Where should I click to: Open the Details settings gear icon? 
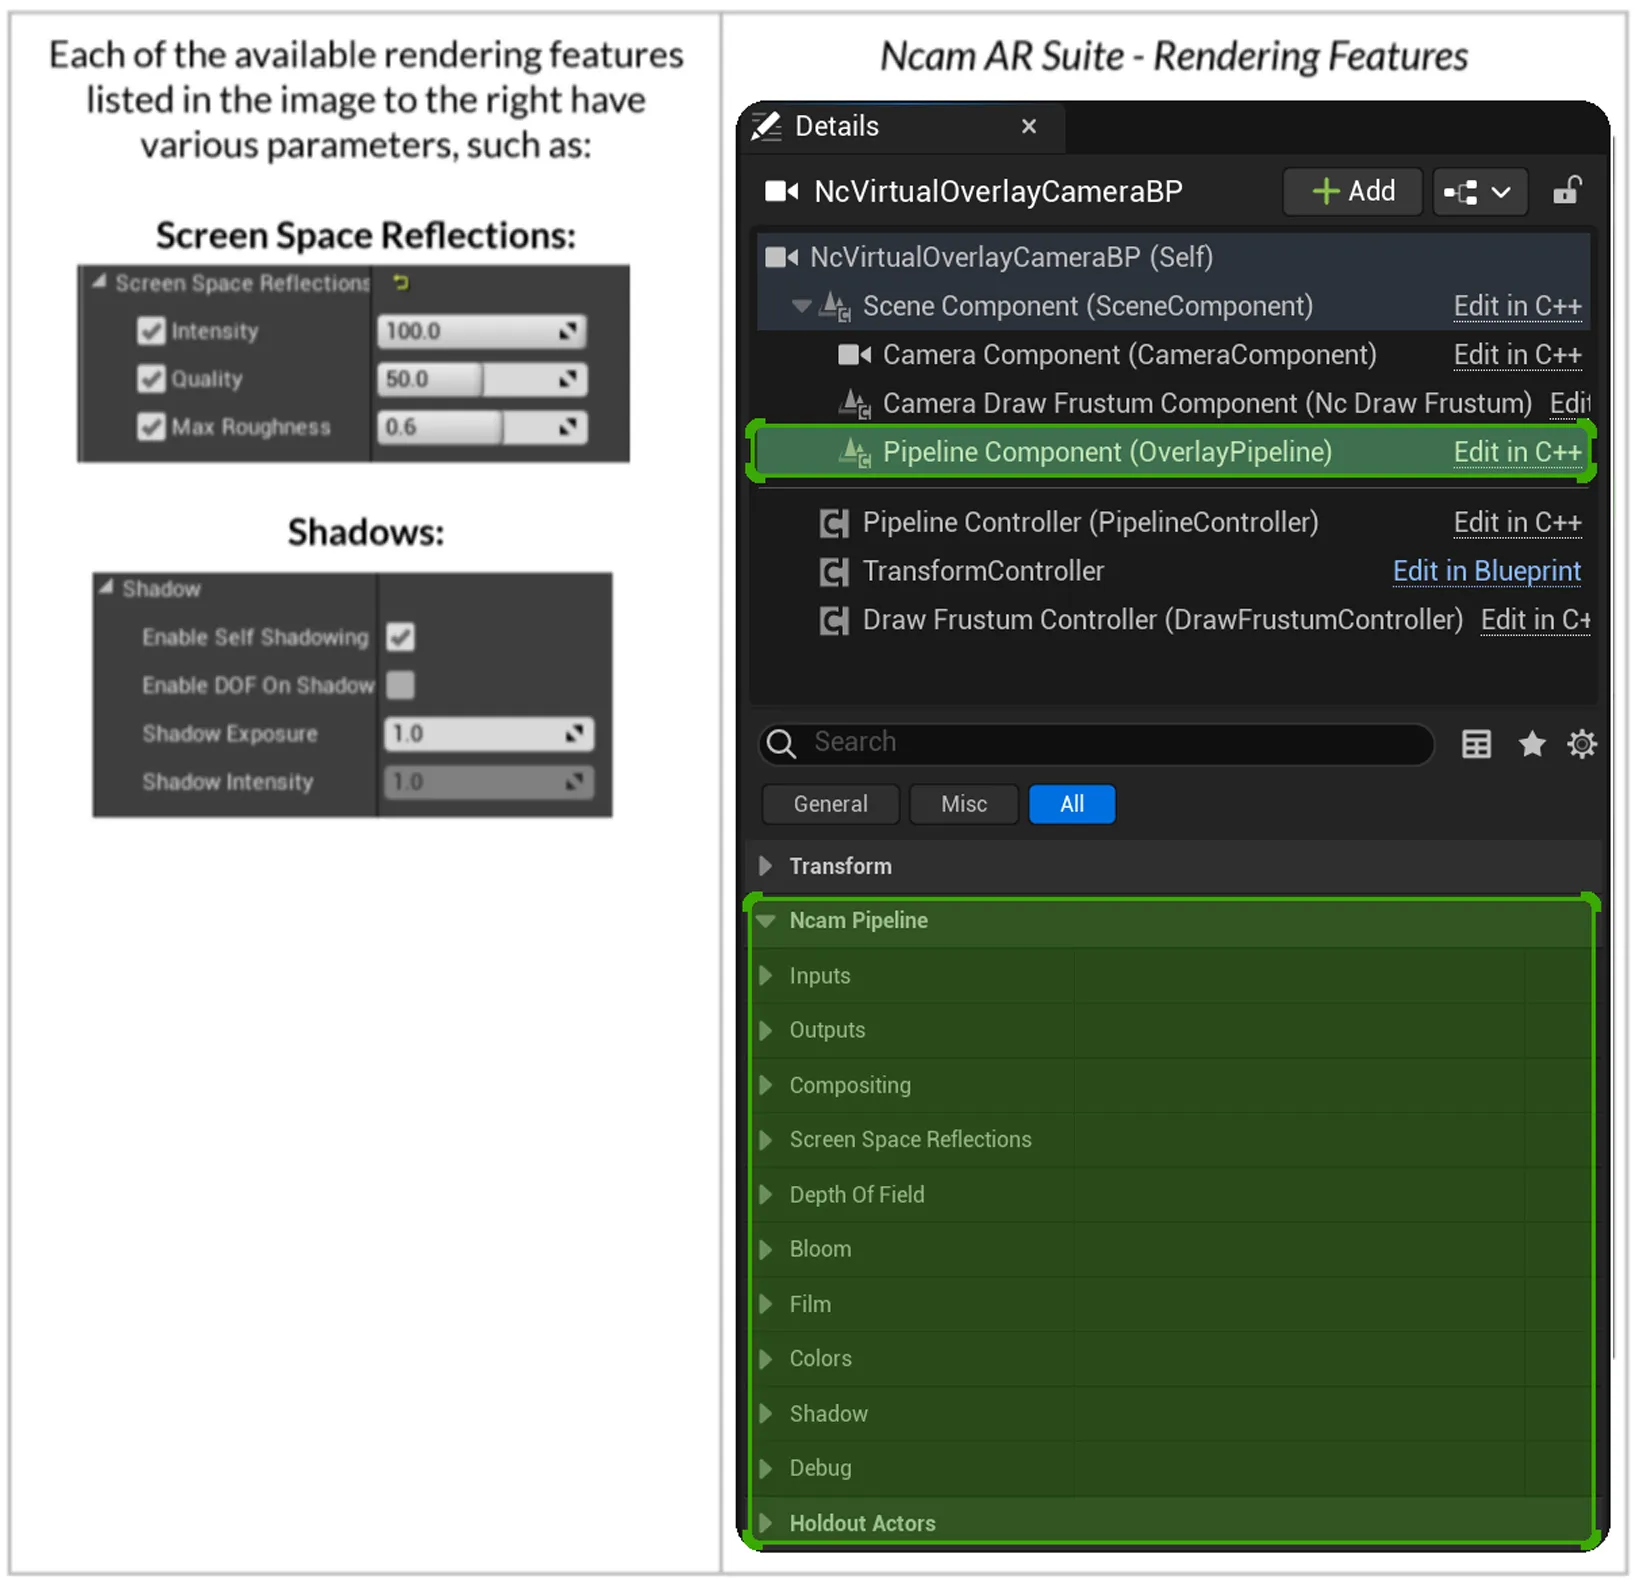1582,744
